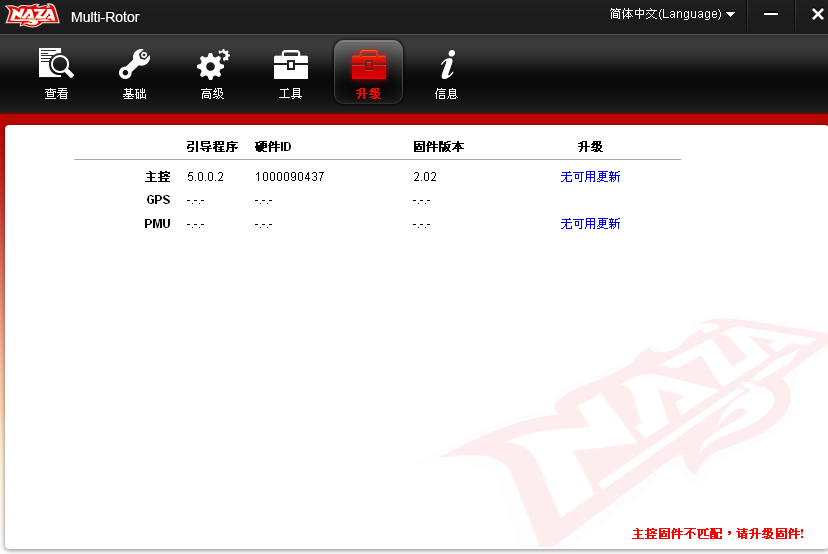The width and height of the screenshot is (828, 554).
Task: Select bootloader version 5.0.0.2
Action: click(205, 176)
